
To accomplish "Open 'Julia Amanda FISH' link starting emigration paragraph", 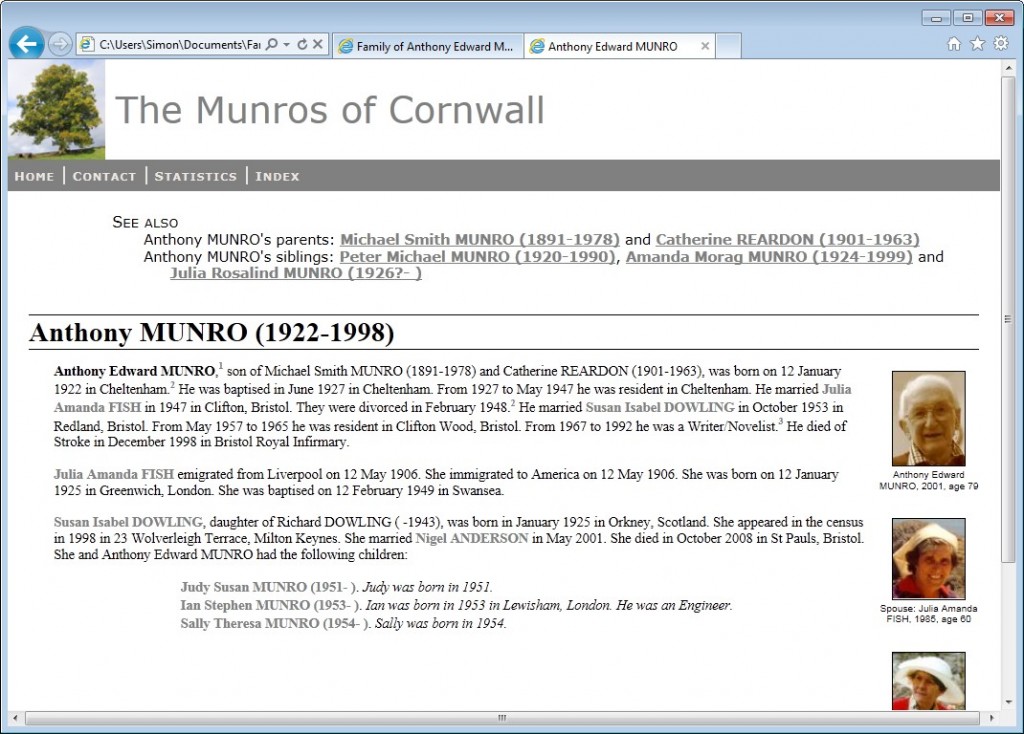I will click(x=114, y=474).
